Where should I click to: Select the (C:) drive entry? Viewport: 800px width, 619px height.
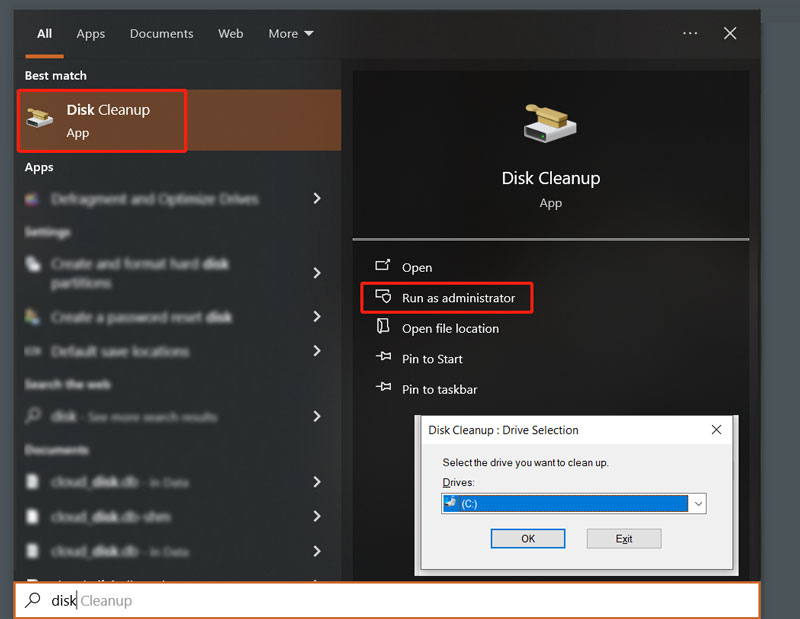(565, 504)
